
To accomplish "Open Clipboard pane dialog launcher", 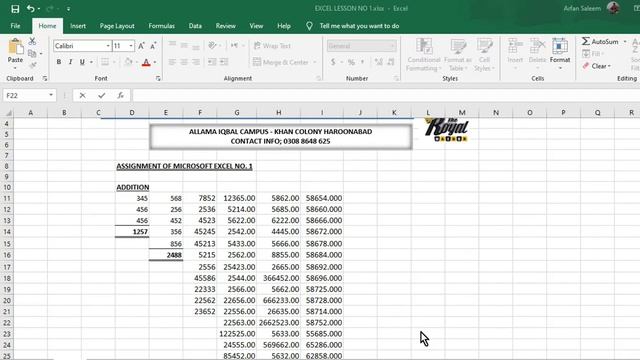I will click(45, 78).
